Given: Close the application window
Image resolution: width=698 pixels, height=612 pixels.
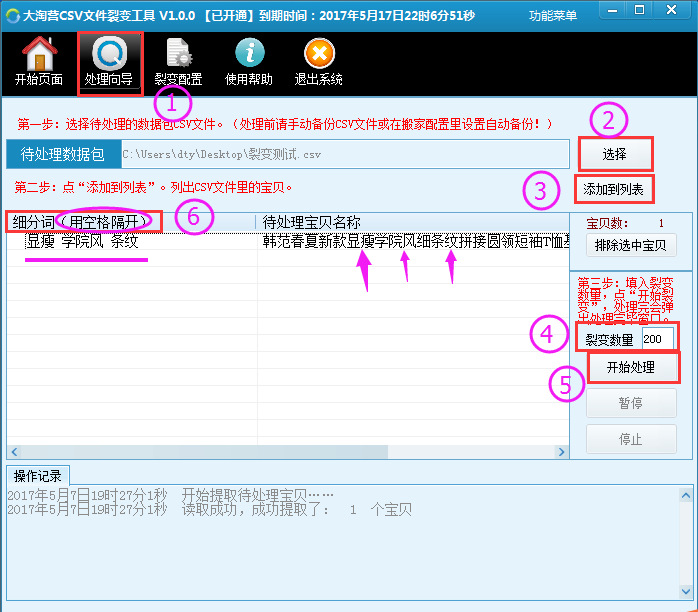Looking at the screenshot, I should (x=672, y=11).
